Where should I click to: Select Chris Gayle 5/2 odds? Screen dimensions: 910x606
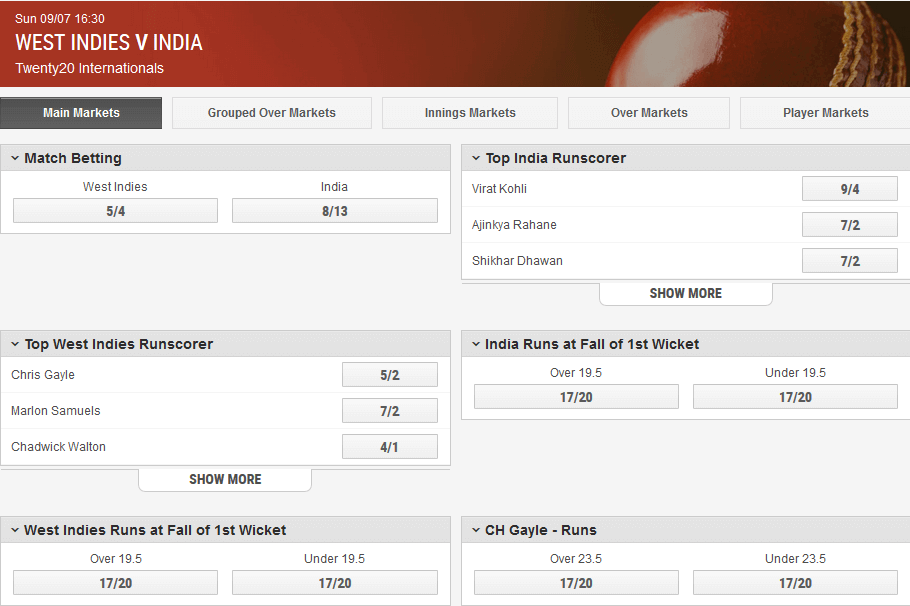click(389, 375)
